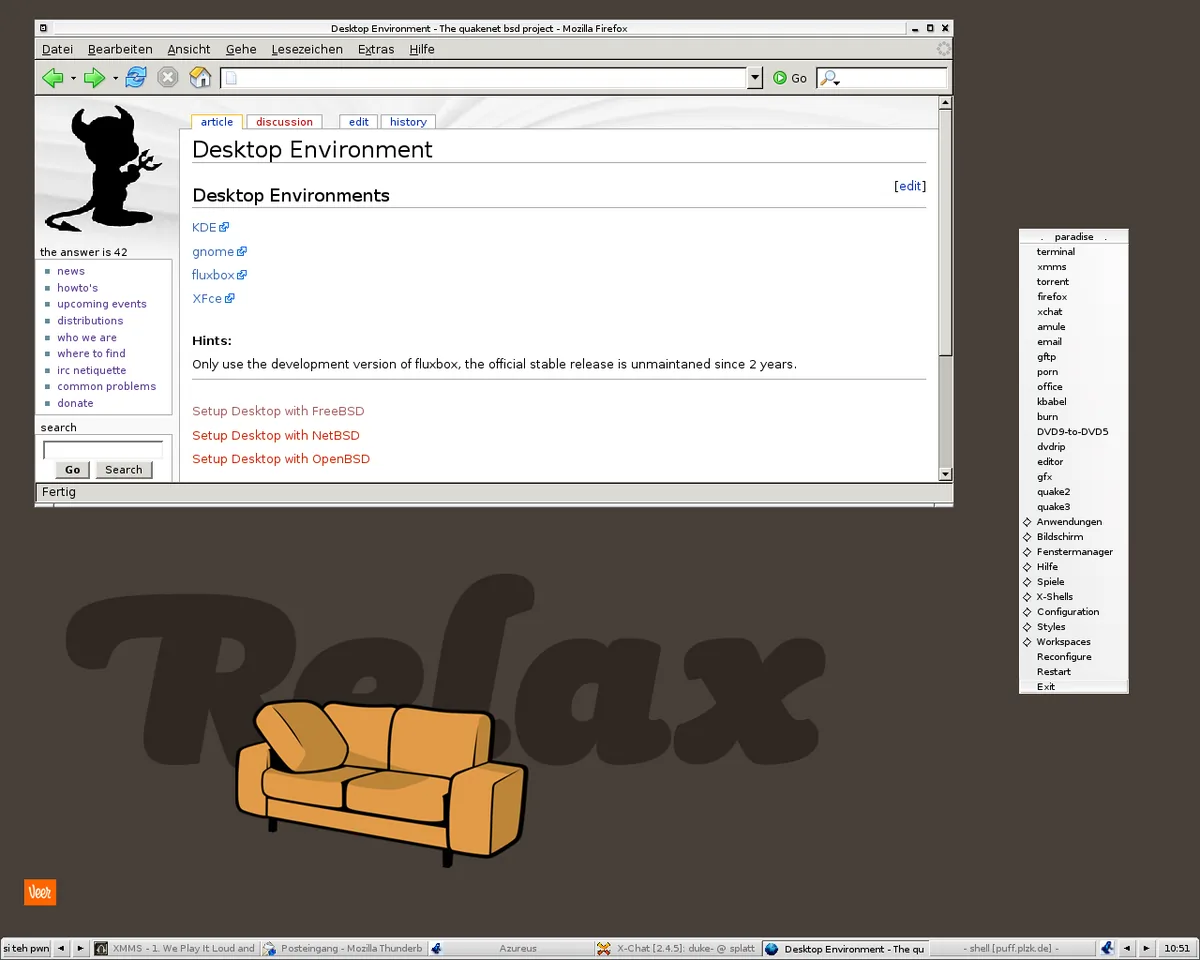Open the donate sidebar link
The image size is (1200, 960).
75,403
